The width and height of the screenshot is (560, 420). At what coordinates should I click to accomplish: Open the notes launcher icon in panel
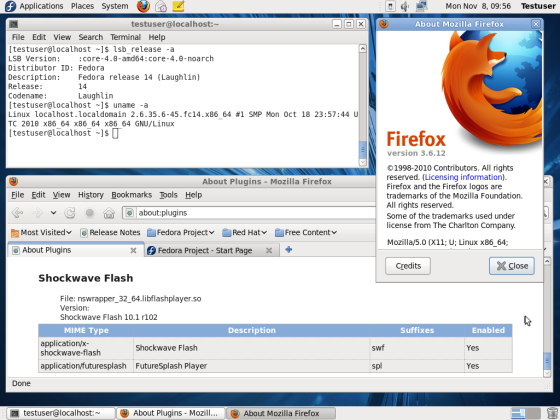tap(178, 6)
